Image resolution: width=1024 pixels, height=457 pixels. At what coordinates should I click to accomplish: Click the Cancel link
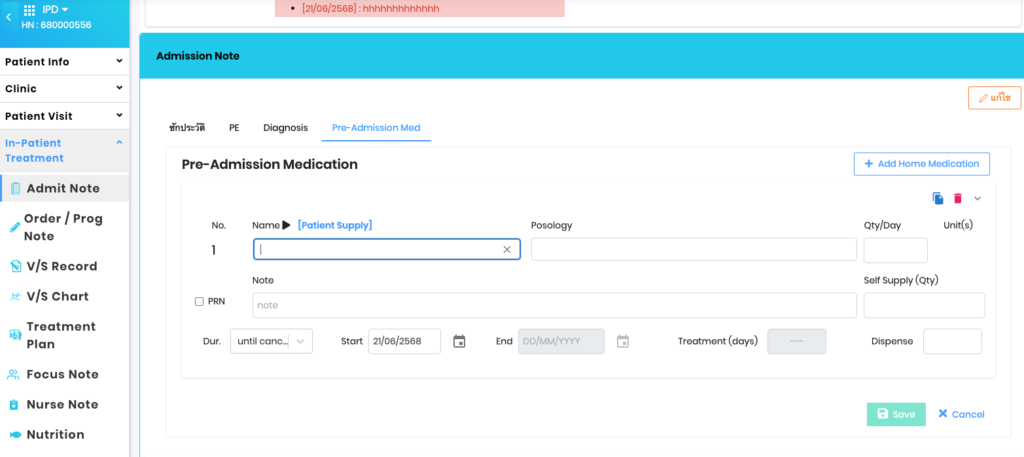(x=960, y=414)
